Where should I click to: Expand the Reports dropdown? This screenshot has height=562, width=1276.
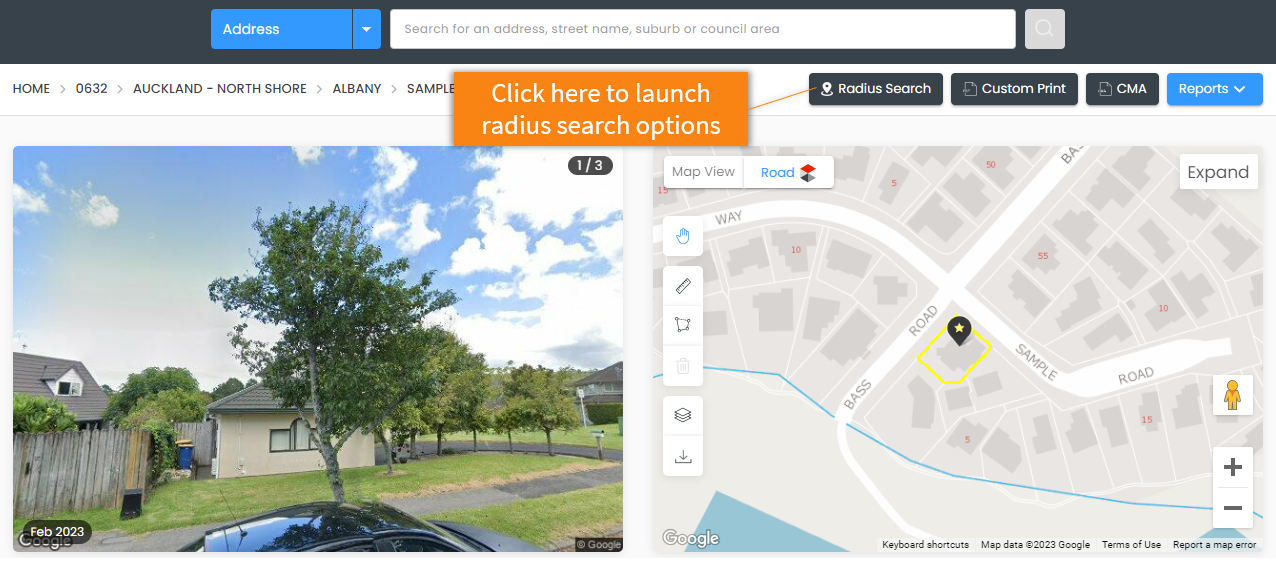(1214, 89)
